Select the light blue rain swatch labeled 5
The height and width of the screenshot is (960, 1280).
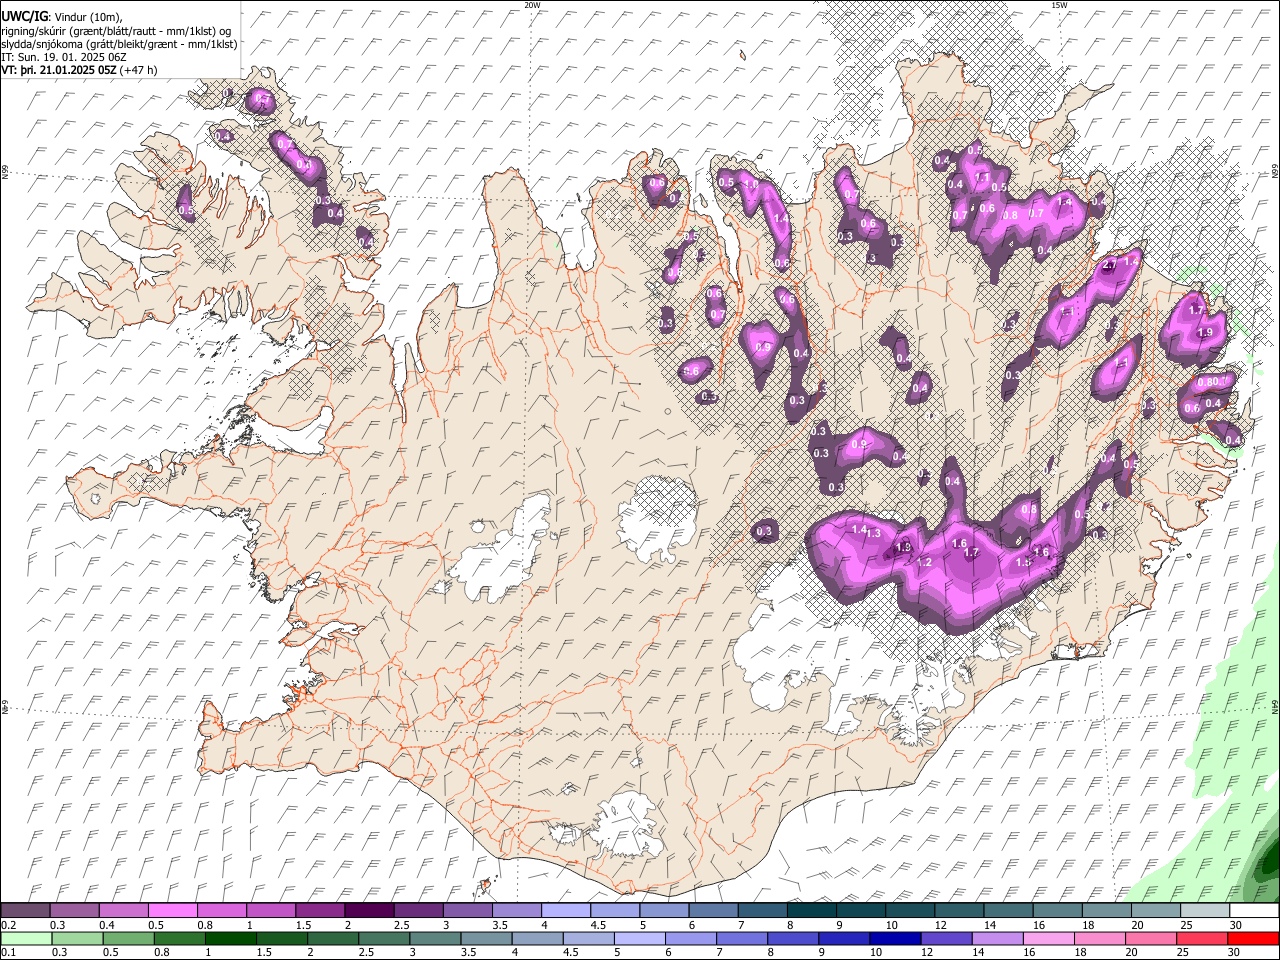(639, 938)
